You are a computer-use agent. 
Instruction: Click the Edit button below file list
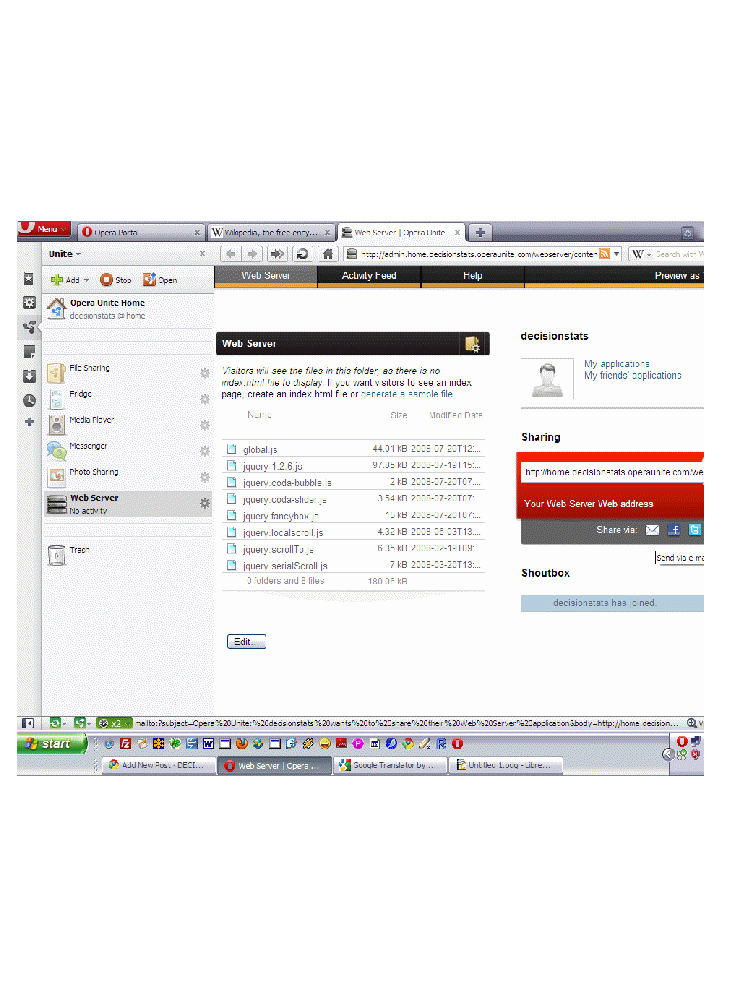(246, 641)
